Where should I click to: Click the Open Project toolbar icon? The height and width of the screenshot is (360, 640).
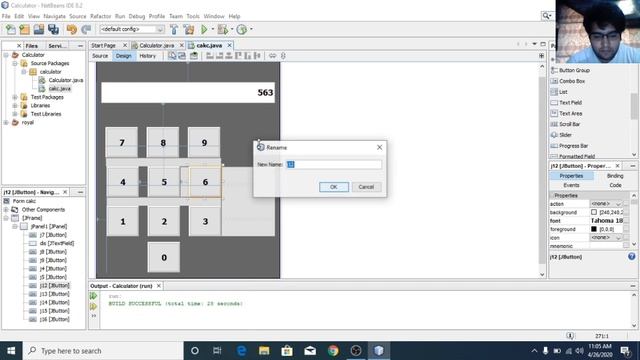point(39,29)
